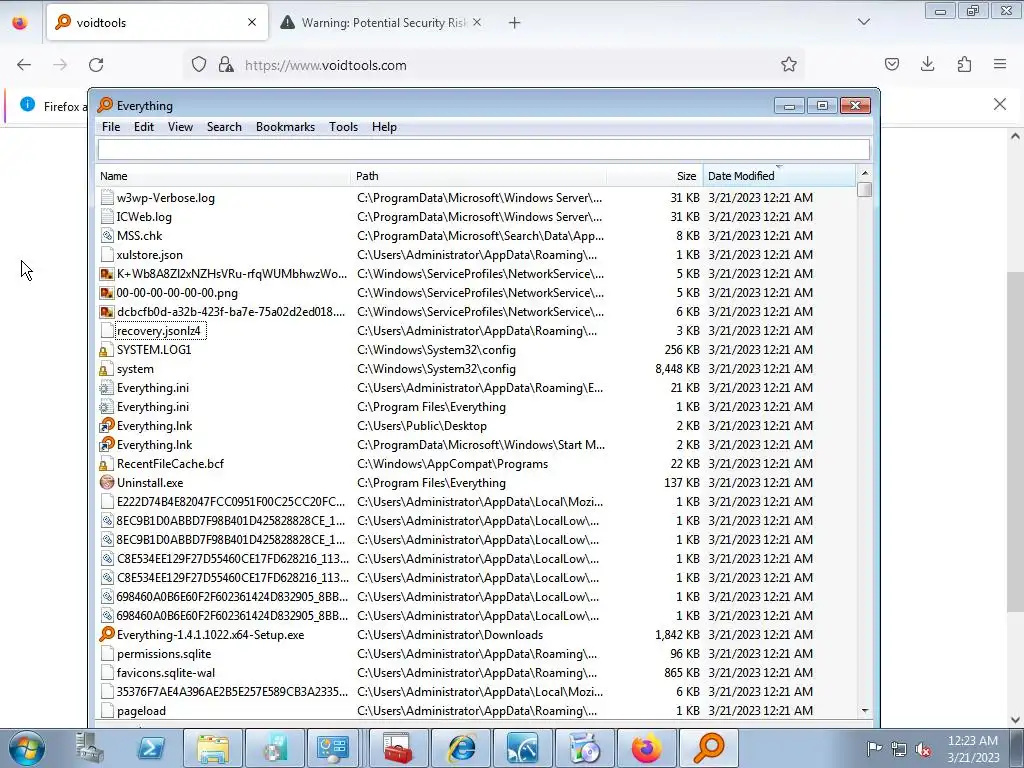Save page to Pocket in Firefox
Screen dimensions: 1024x768
point(891,64)
